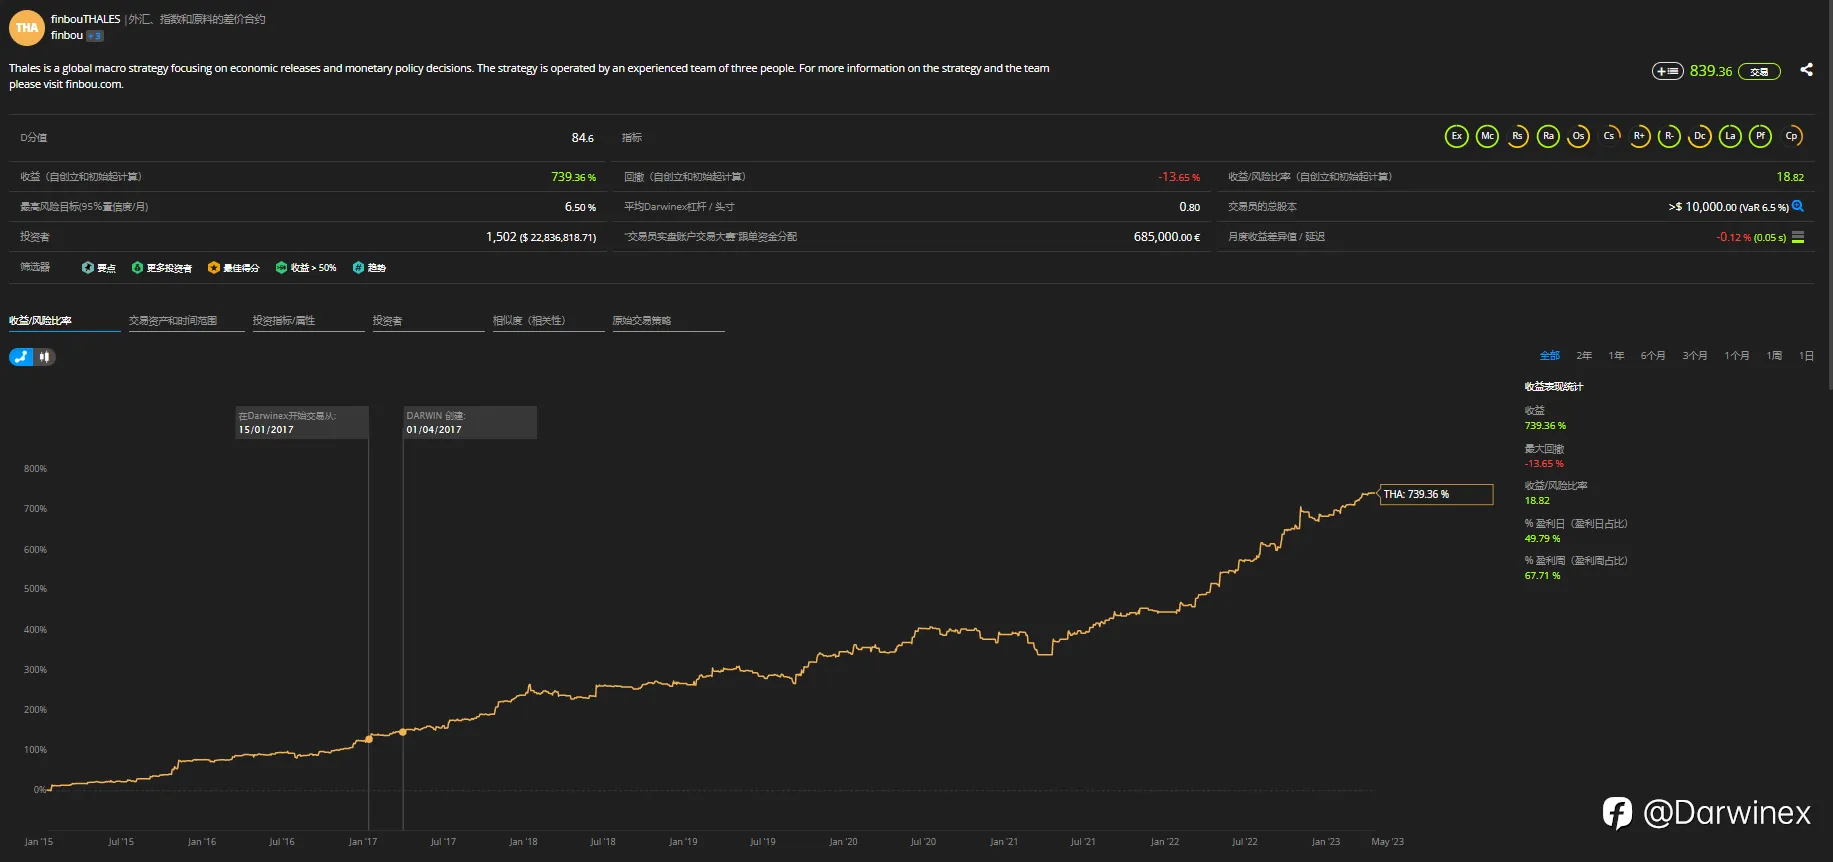Open the Dc attribute badge

coord(1700,136)
